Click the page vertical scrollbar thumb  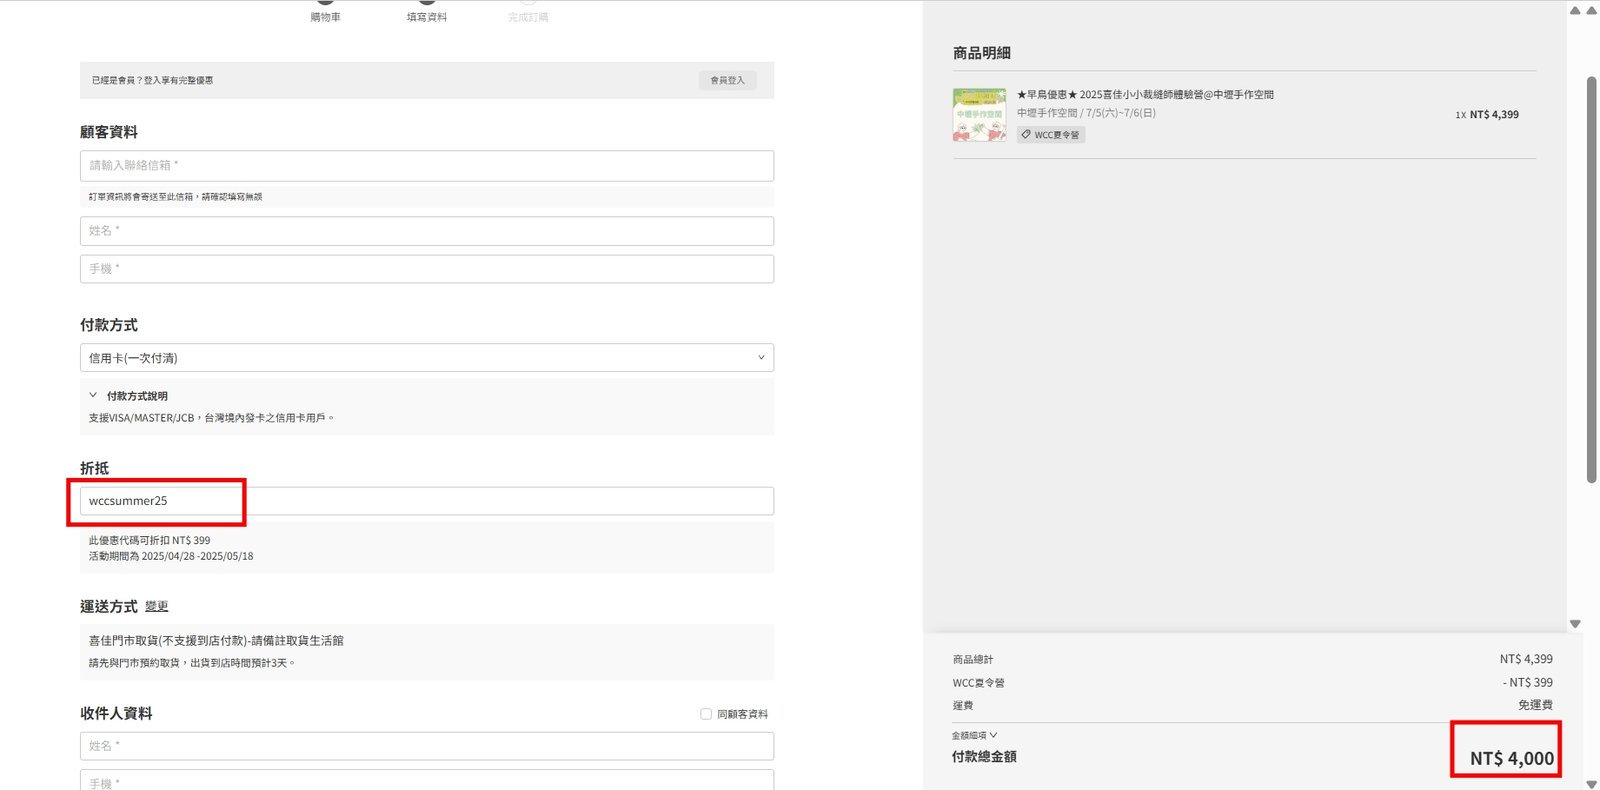point(1591,280)
